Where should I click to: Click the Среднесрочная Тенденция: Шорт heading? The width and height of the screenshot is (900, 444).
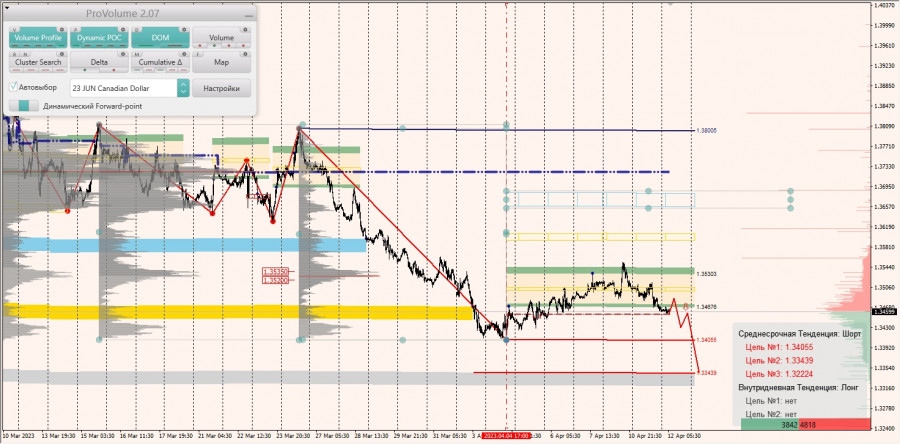click(800, 334)
